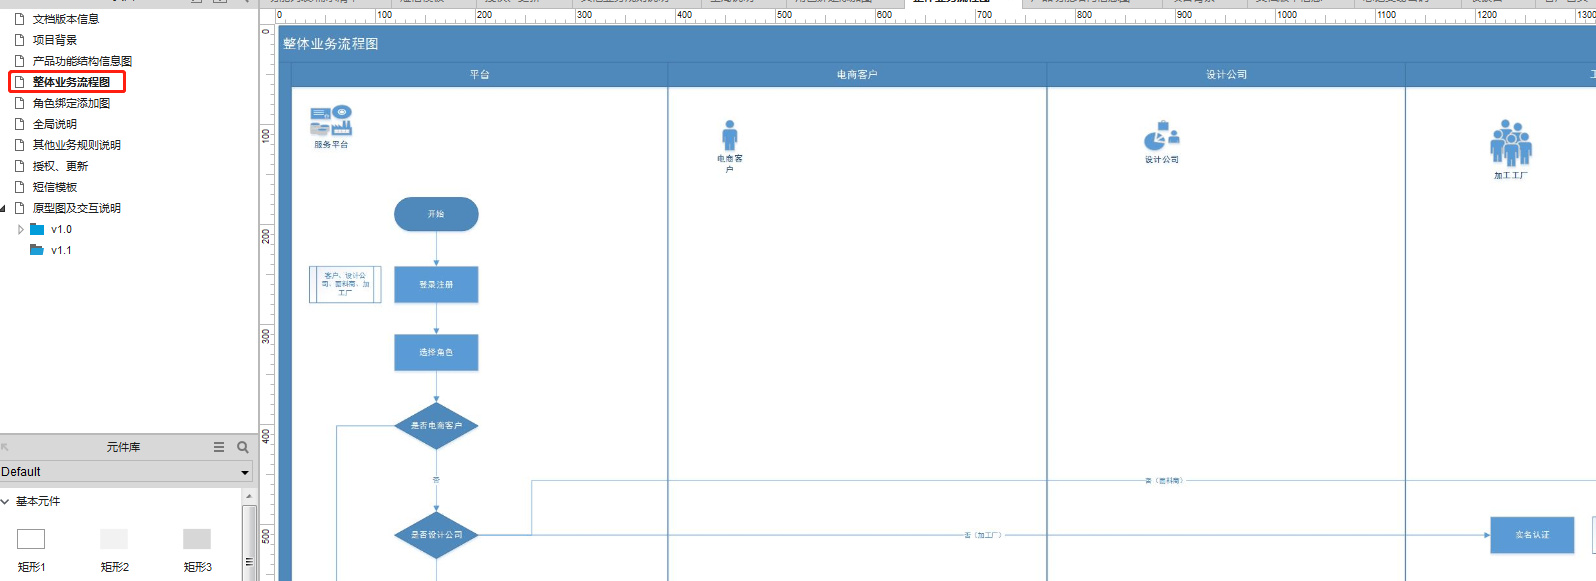The height and width of the screenshot is (581, 1596).
Task: Click the 实名认证 process box
Action: tap(1531, 535)
